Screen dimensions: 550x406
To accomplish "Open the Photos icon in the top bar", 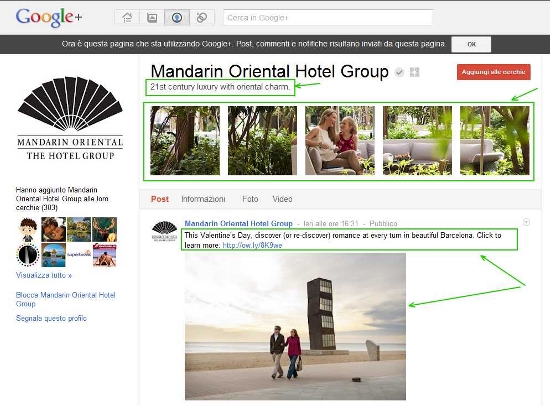I will 152,18.
